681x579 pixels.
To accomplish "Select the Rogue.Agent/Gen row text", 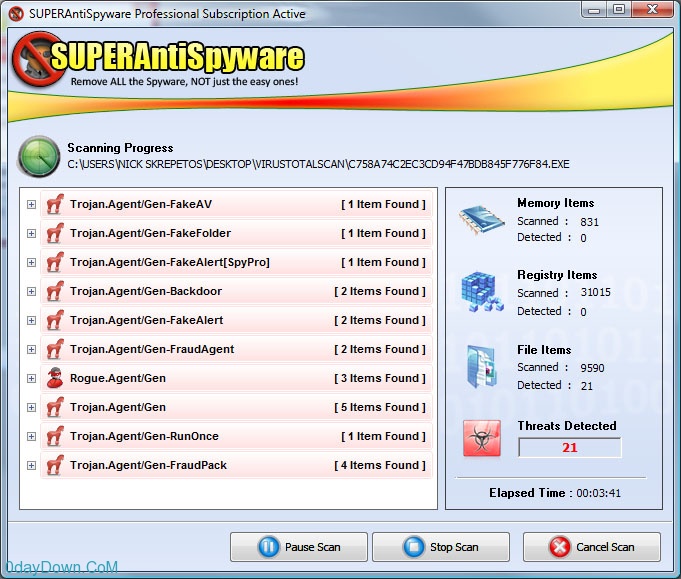I will 118,378.
